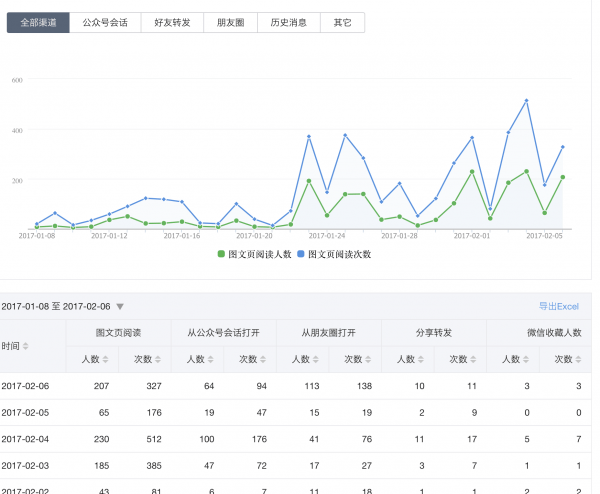This screenshot has height=494, width=600.
Task: Select the 2017-02-06 date cell in the table
Action: click(25, 386)
